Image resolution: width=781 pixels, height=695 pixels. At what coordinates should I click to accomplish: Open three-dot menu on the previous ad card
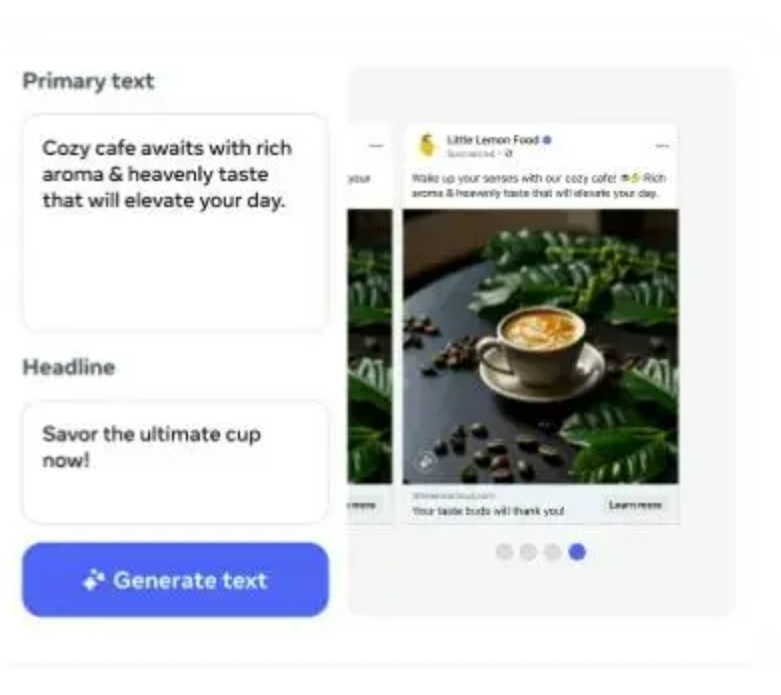(377, 146)
